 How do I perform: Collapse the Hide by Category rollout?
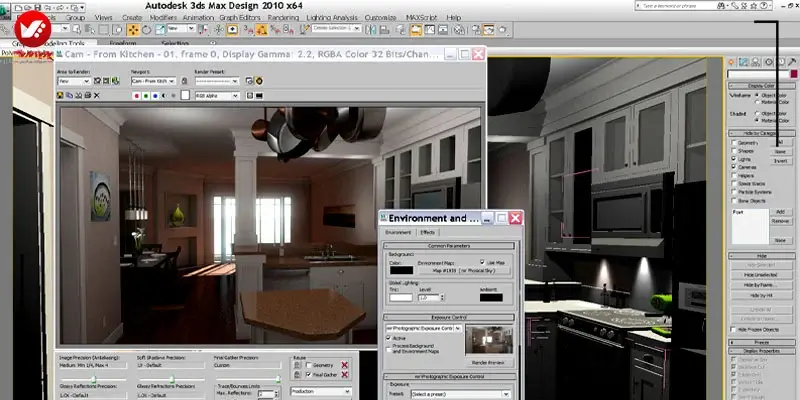[x=761, y=133]
